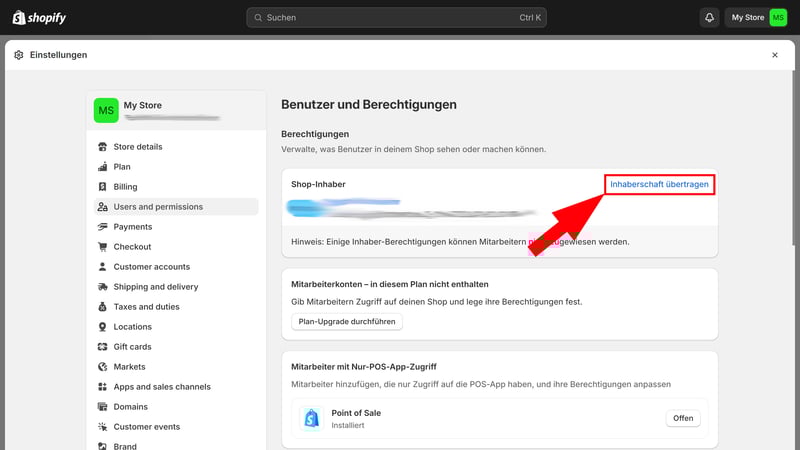Open Billing in settings sidebar
Screen dimensions: 800x450
click(x=125, y=187)
